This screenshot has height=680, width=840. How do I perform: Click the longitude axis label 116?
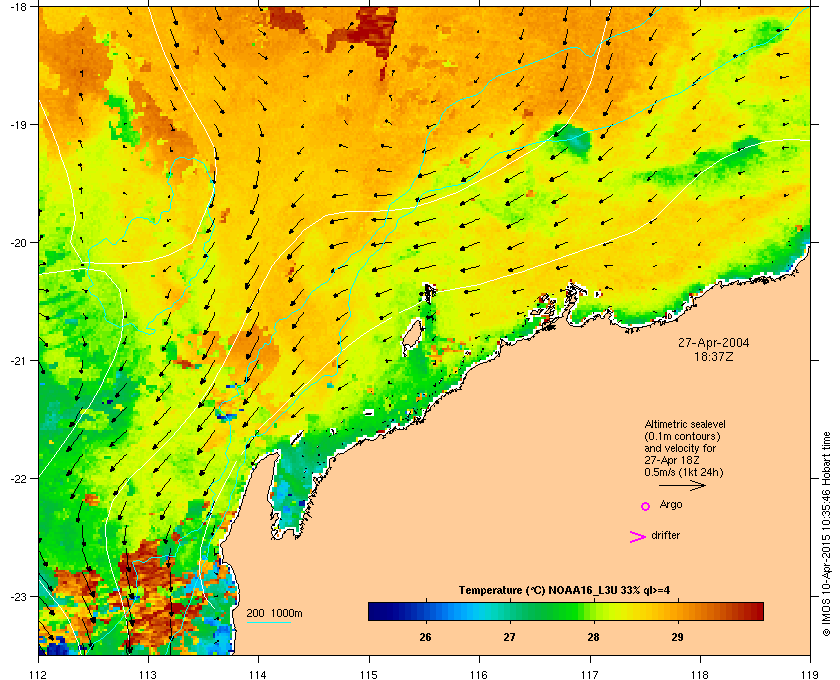pyautogui.click(x=479, y=675)
